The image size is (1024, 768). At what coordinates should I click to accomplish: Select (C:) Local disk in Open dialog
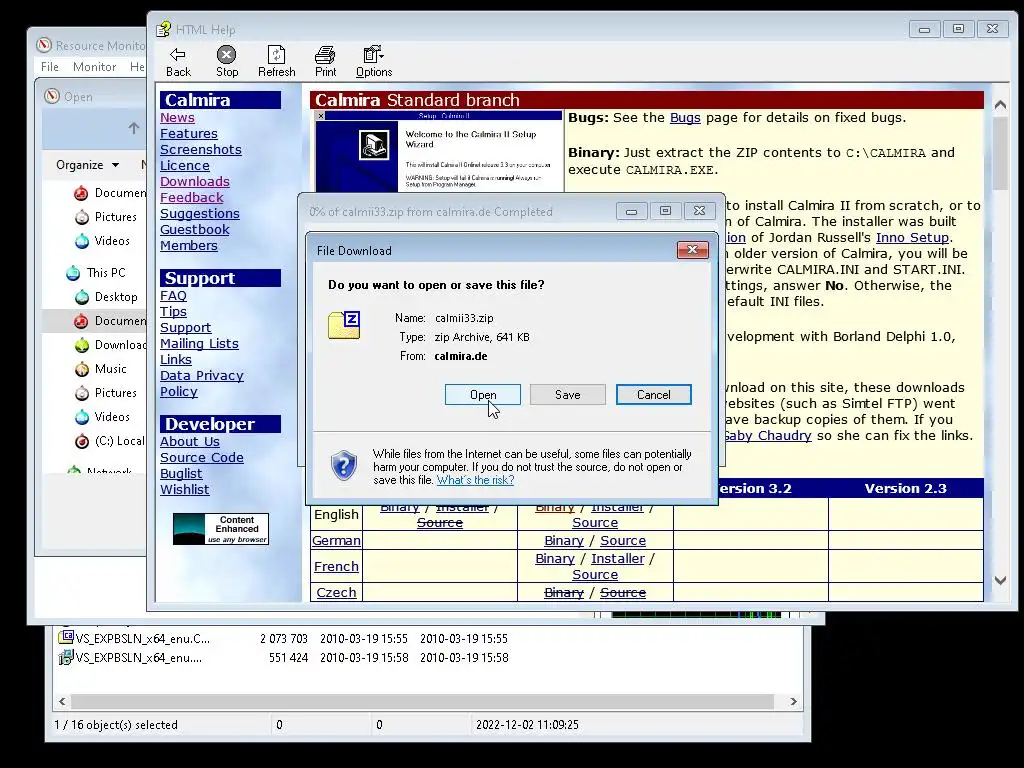tap(110, 441)
